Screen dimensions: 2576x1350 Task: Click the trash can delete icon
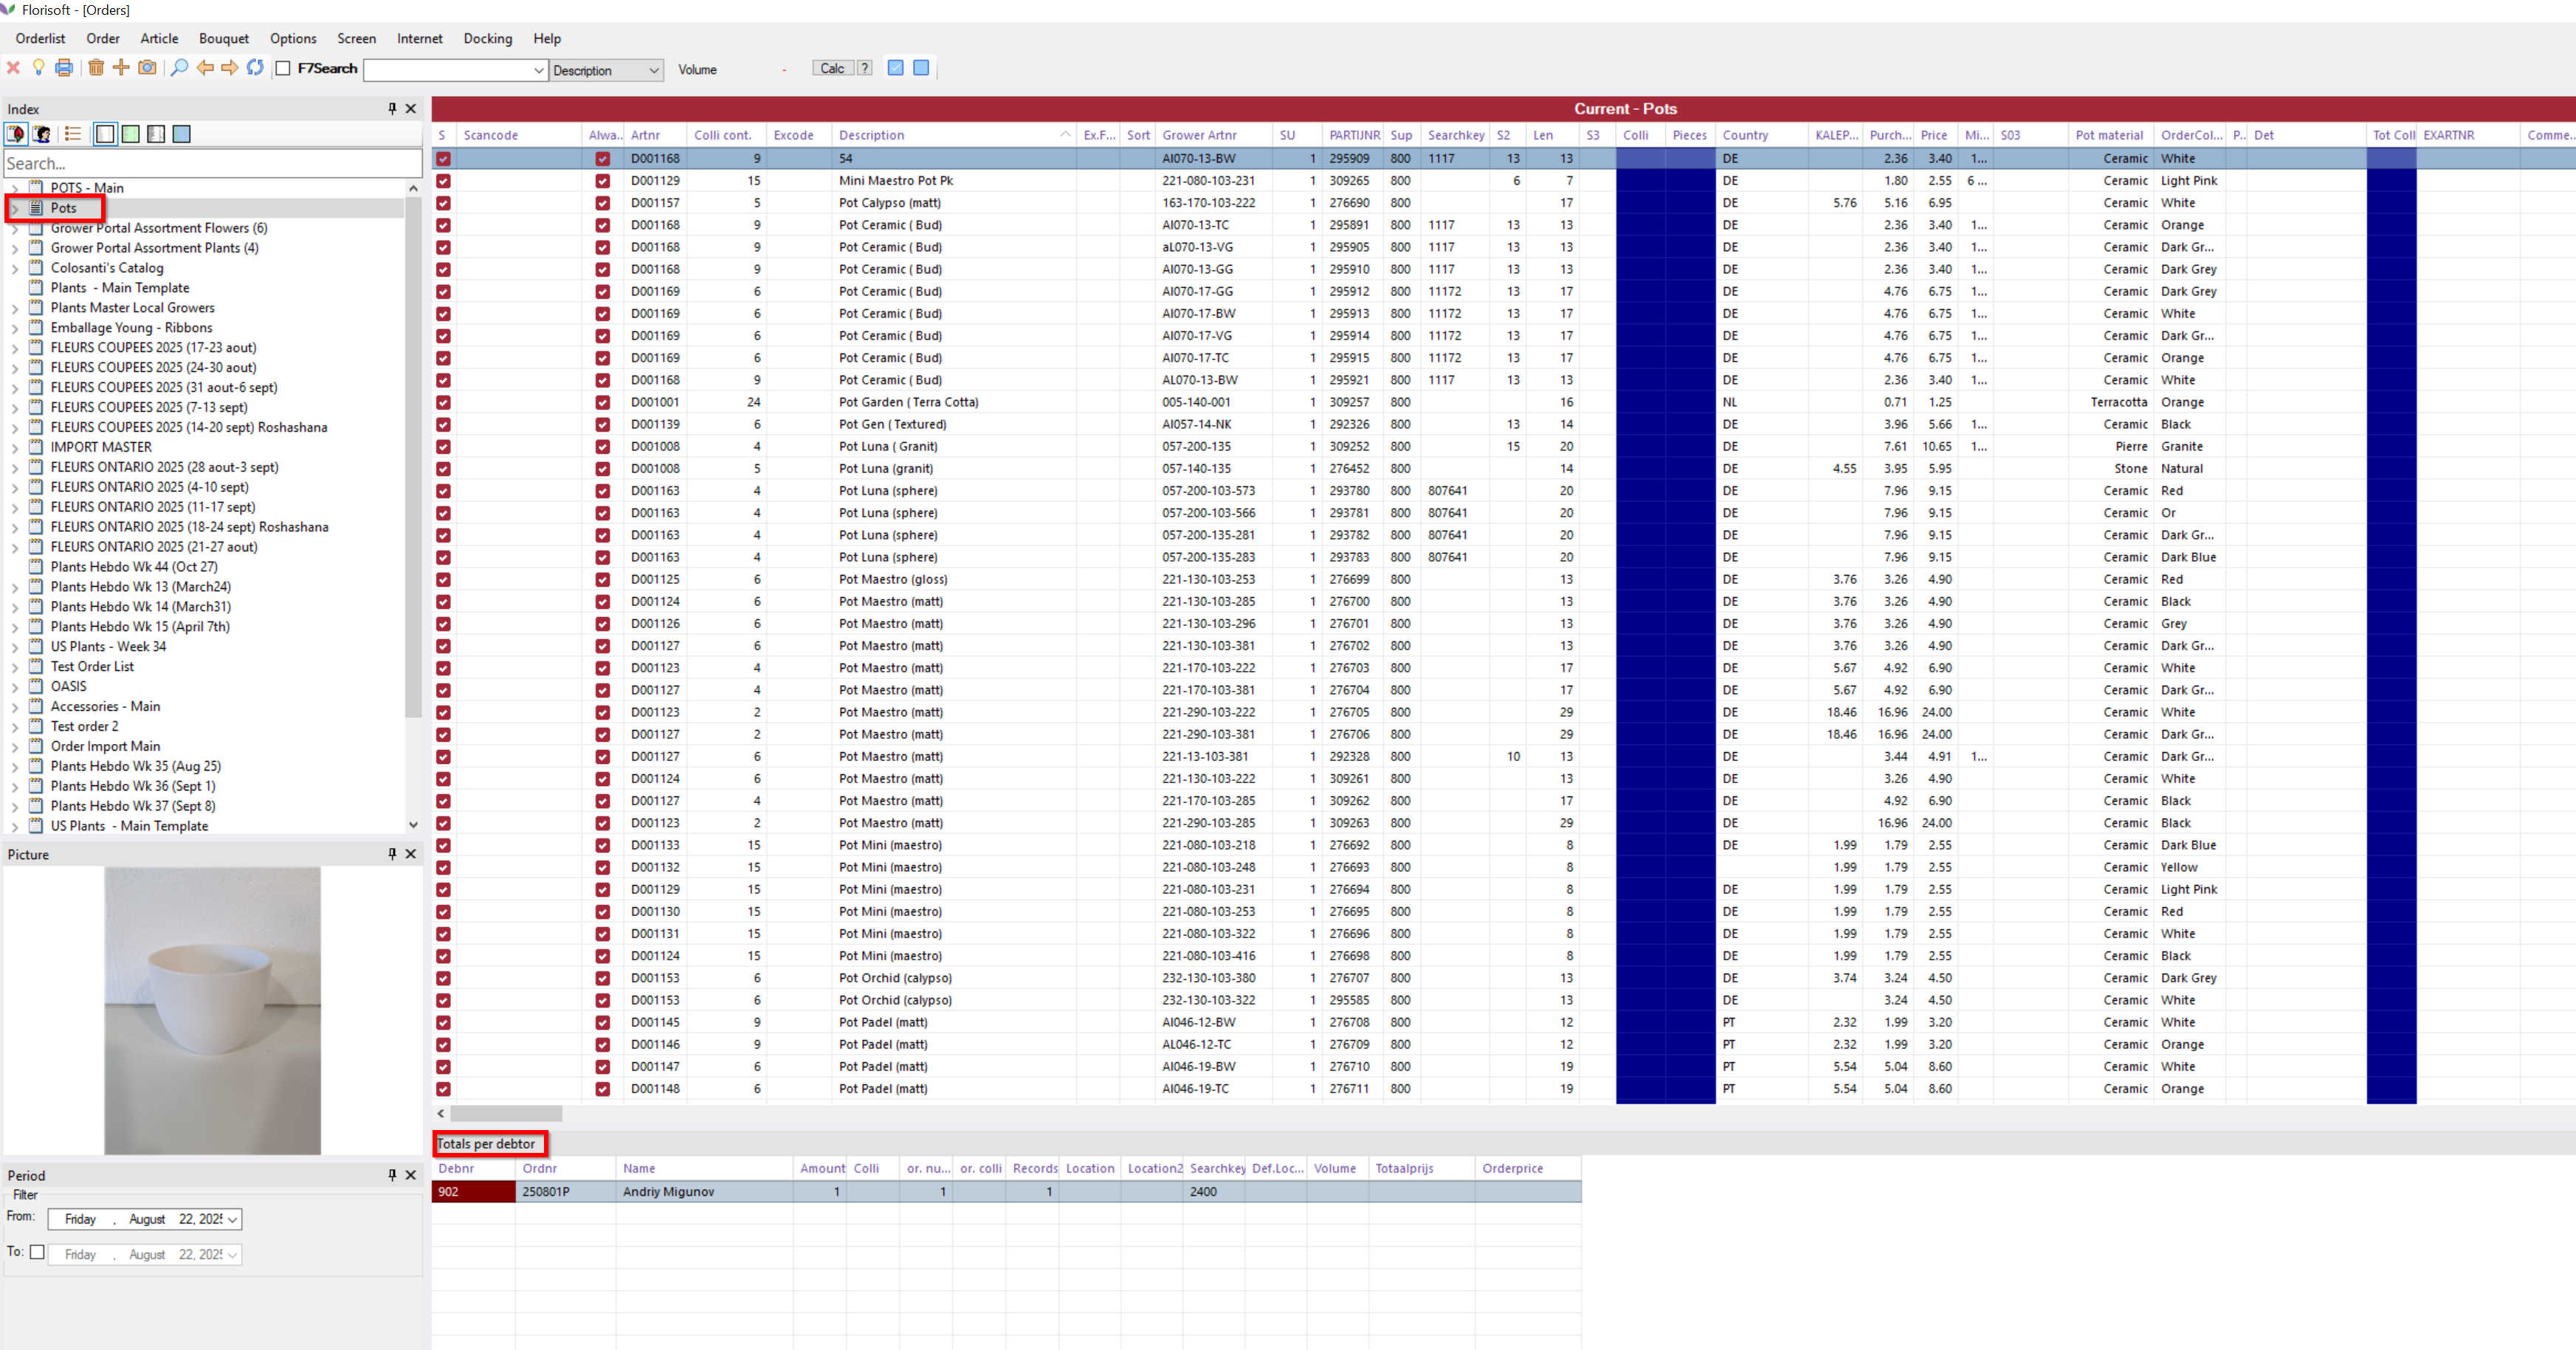(96, 68)
